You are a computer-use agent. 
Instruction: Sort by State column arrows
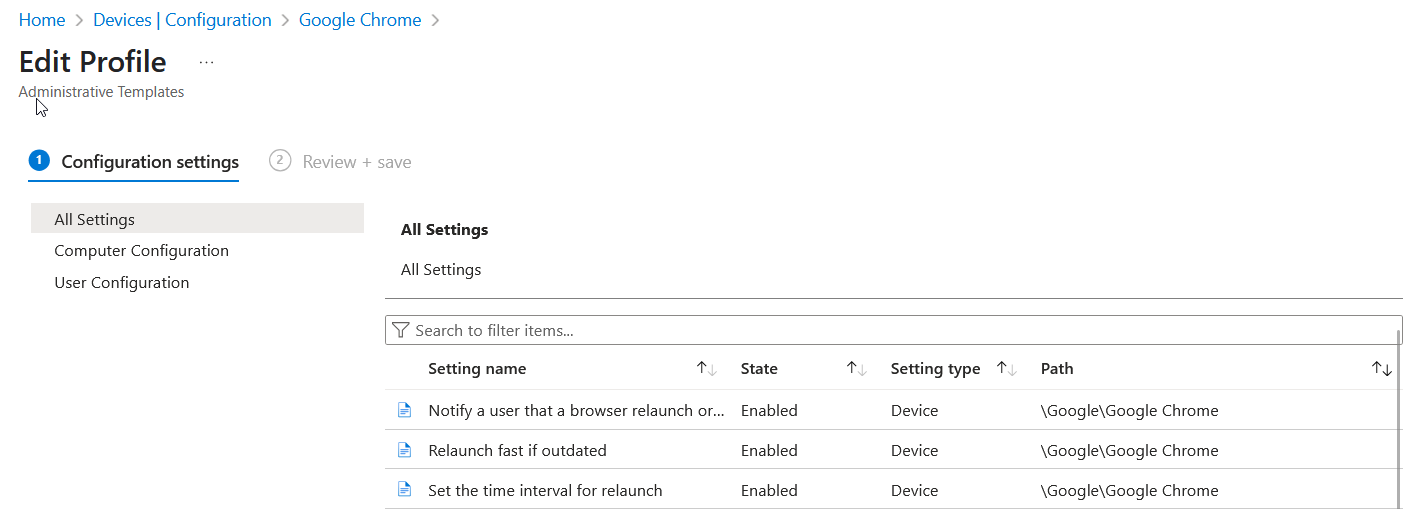pos(857,369)
